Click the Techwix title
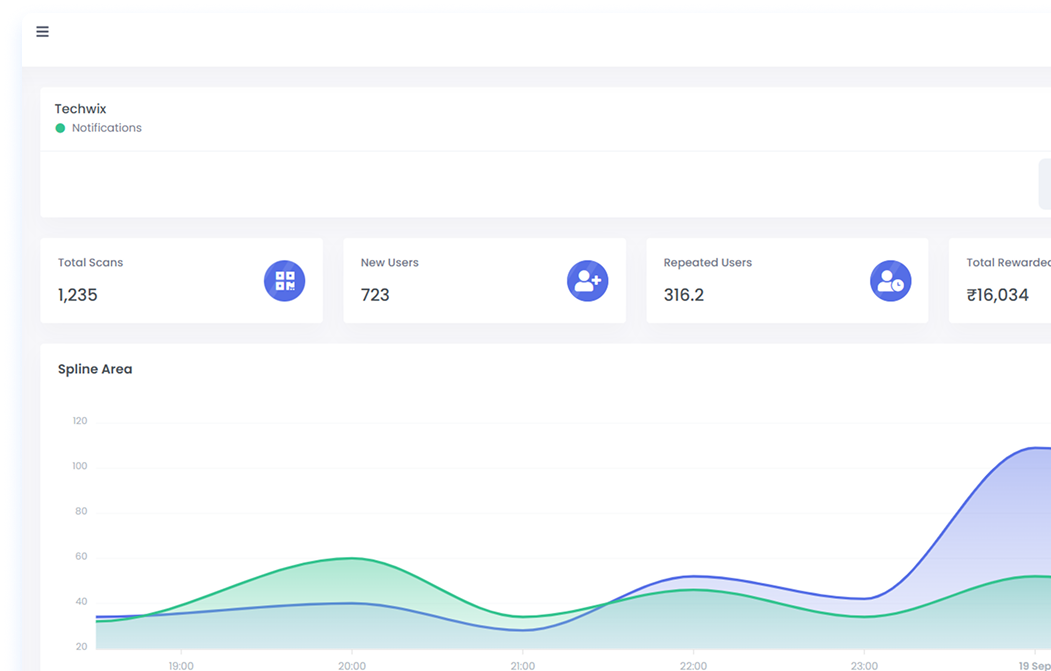The width and height of the screenshot is (1051, 671). [80, 109]
